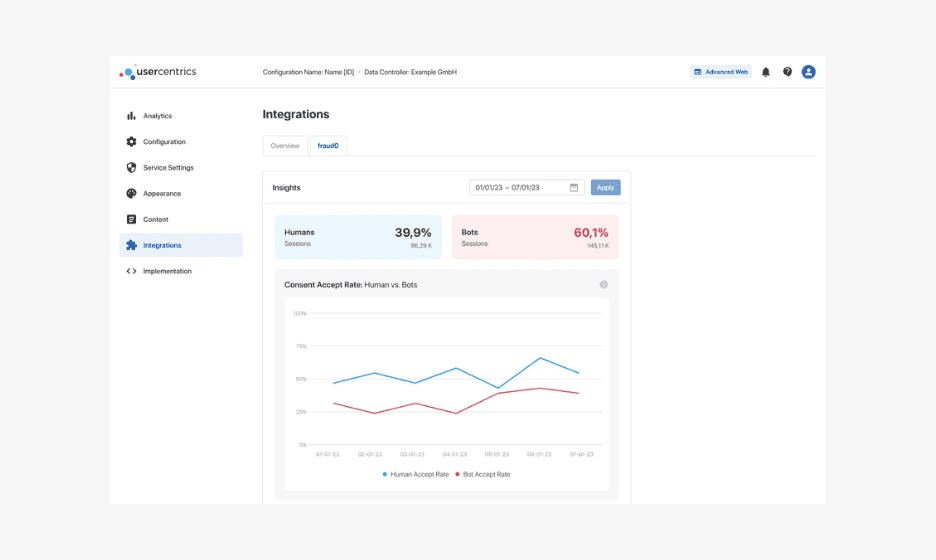Image resolution: width=936 pixels, height=560 pixels.
Task: Open the help question mark icon
Action: (x=787, y=72)
